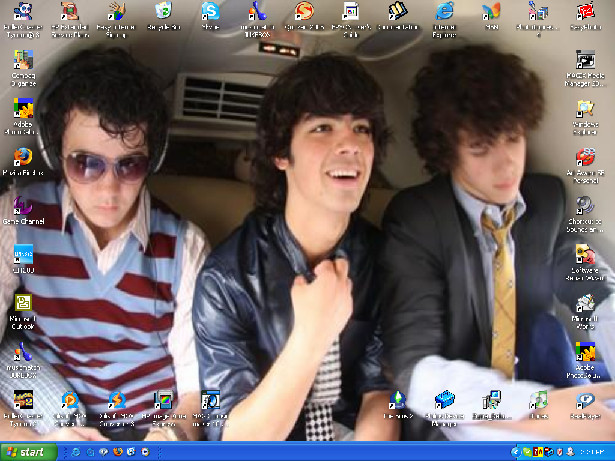
Task: Open the HP Image Zone Express shortcut
Action: 164,400
